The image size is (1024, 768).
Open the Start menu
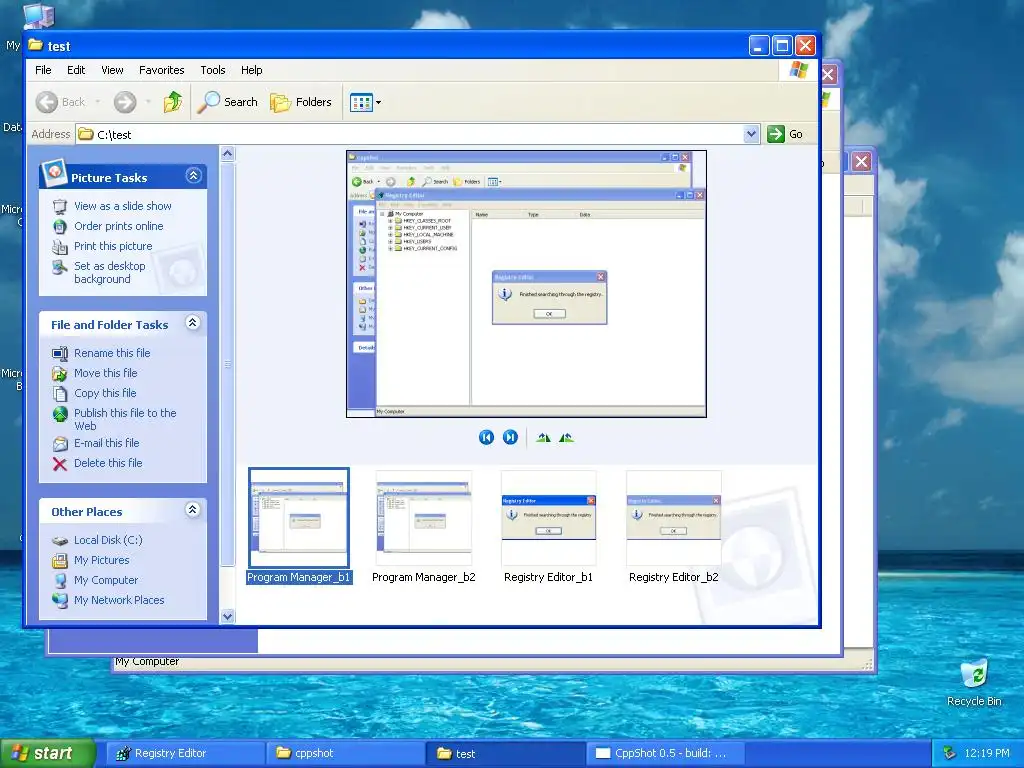46,753
